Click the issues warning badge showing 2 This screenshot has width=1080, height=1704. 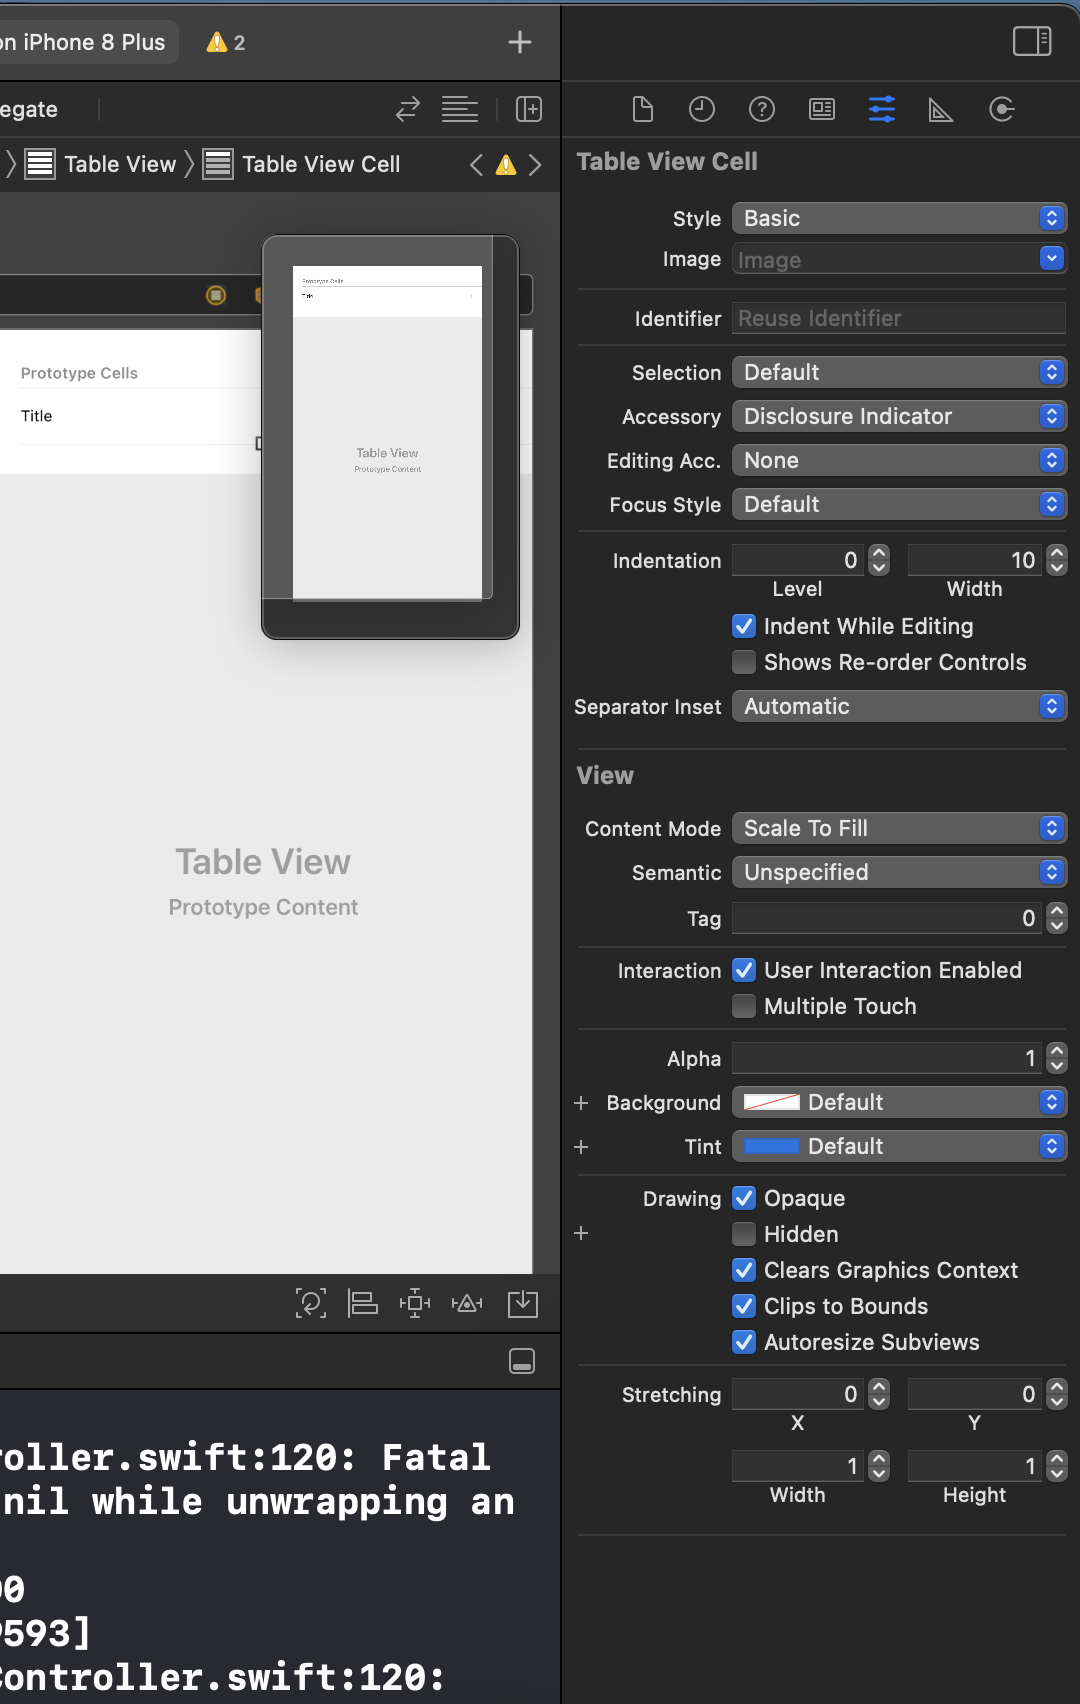[x=226, y=42]
